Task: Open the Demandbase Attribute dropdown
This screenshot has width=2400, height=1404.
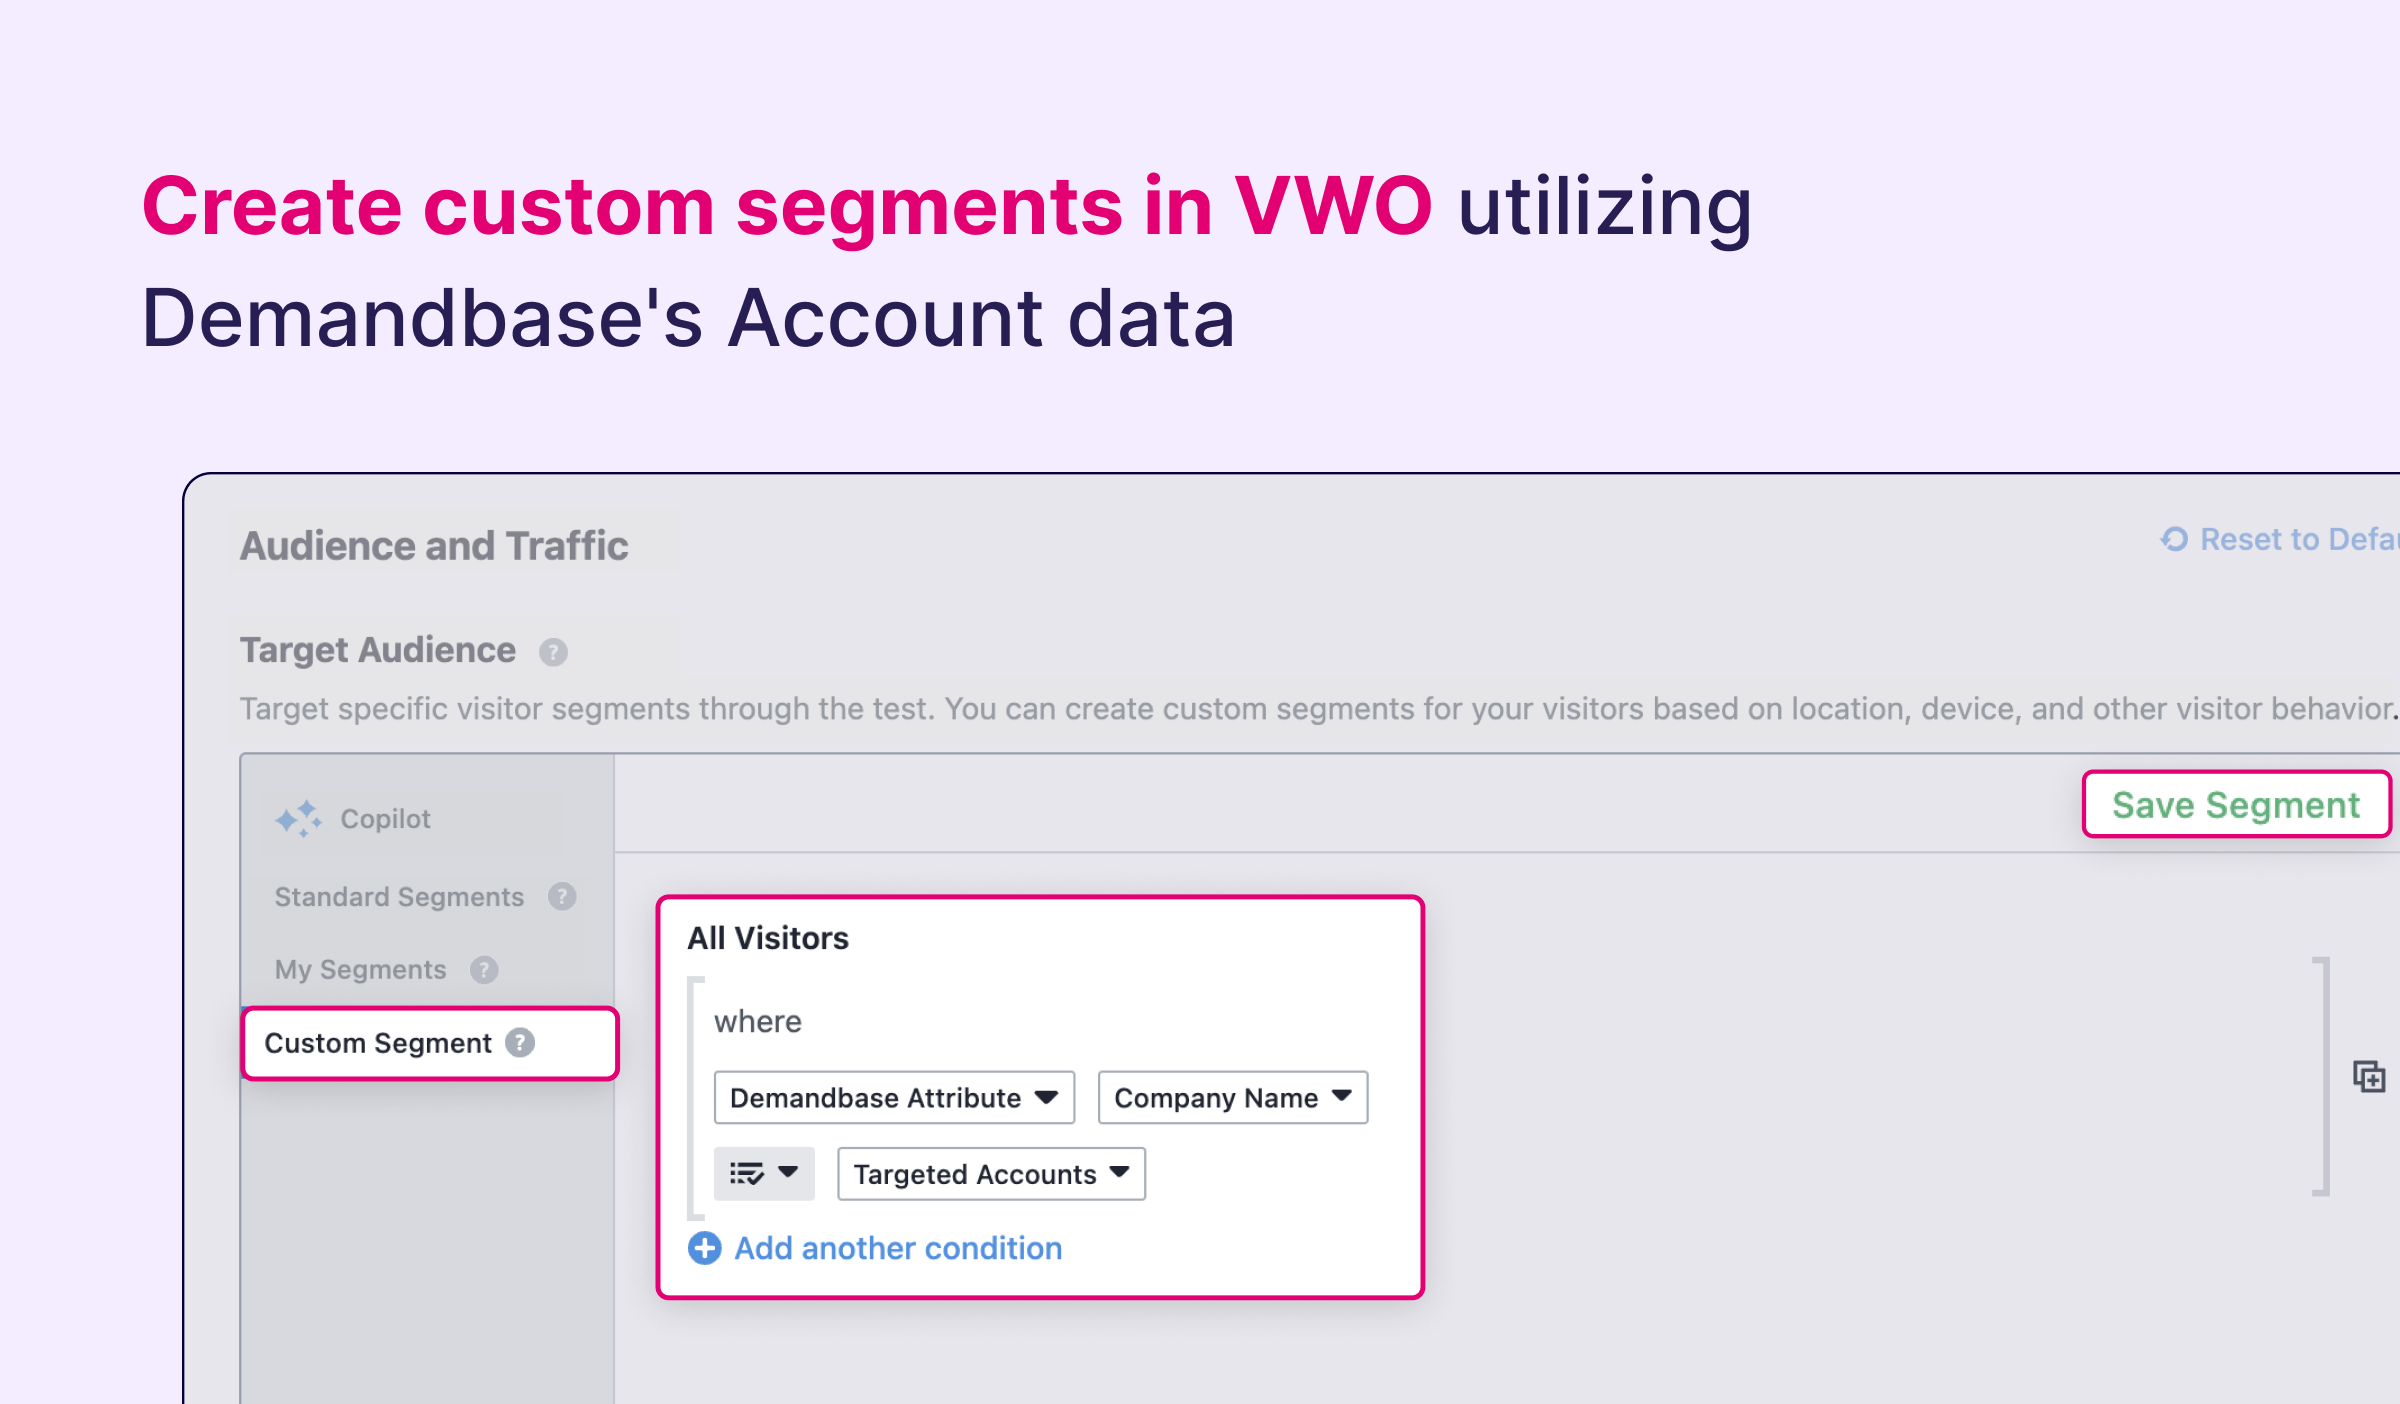Action: (x=894, y=1098)
